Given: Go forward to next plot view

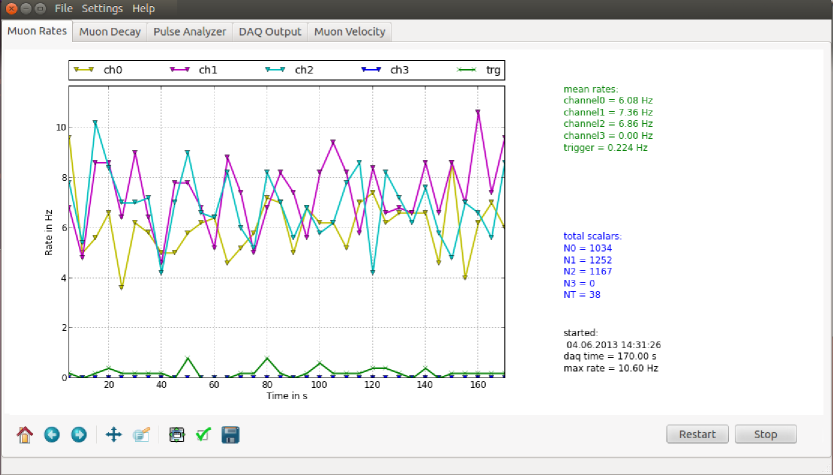Looking at the screenshot, I should pyautogui.click(x=79, y=435).
